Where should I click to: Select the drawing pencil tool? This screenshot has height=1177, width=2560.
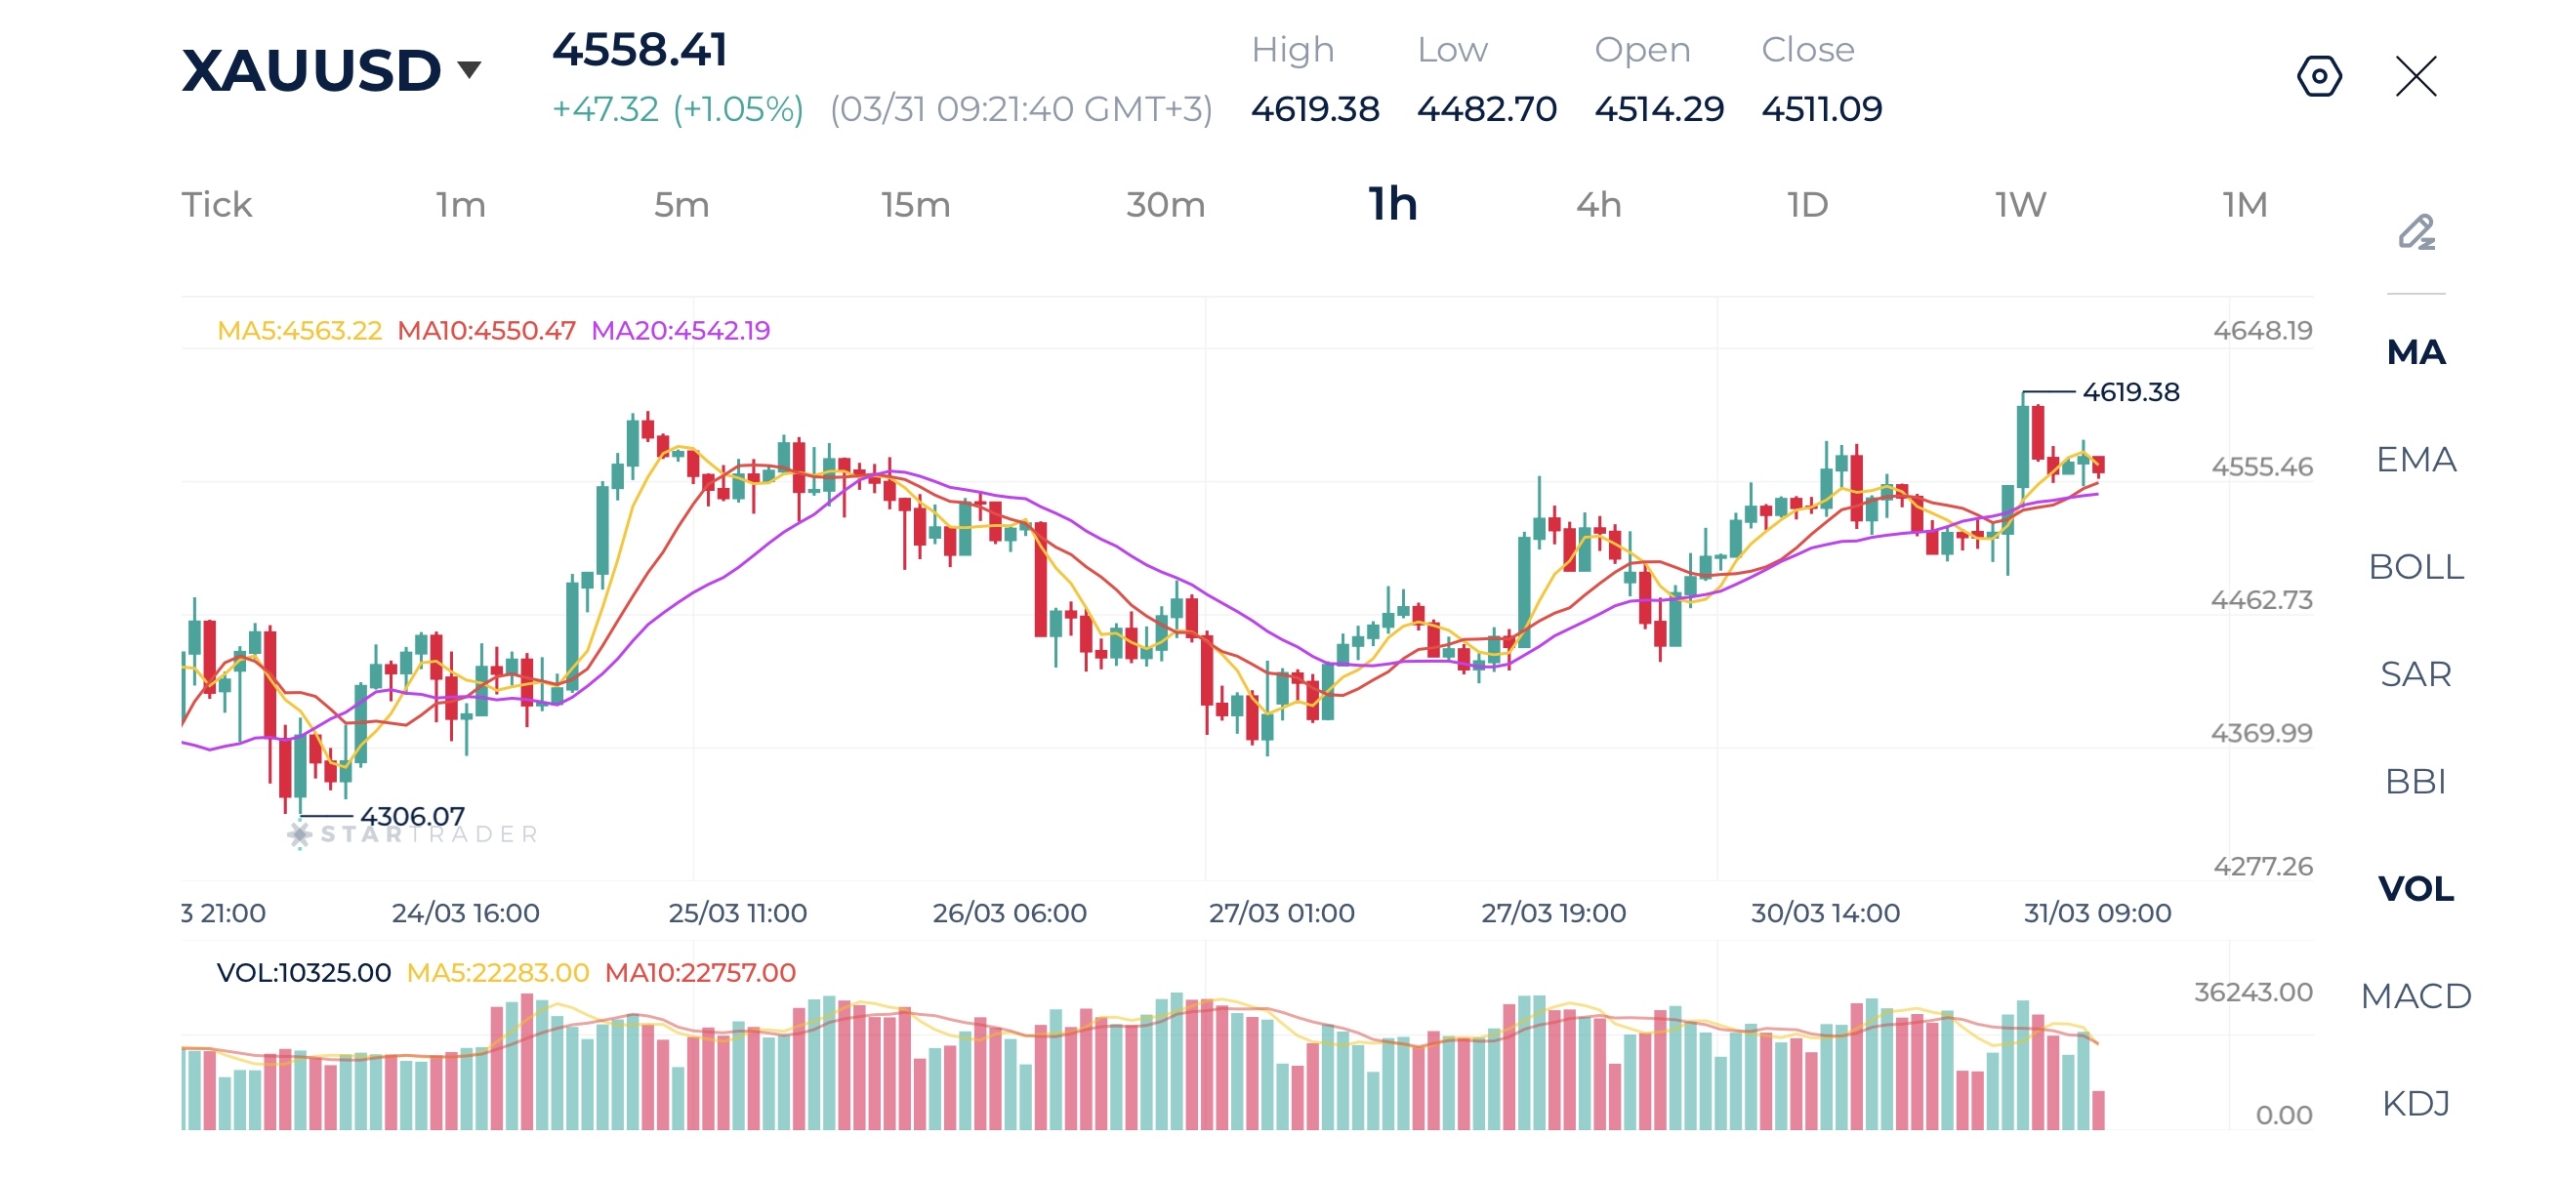pos(2415,232)
